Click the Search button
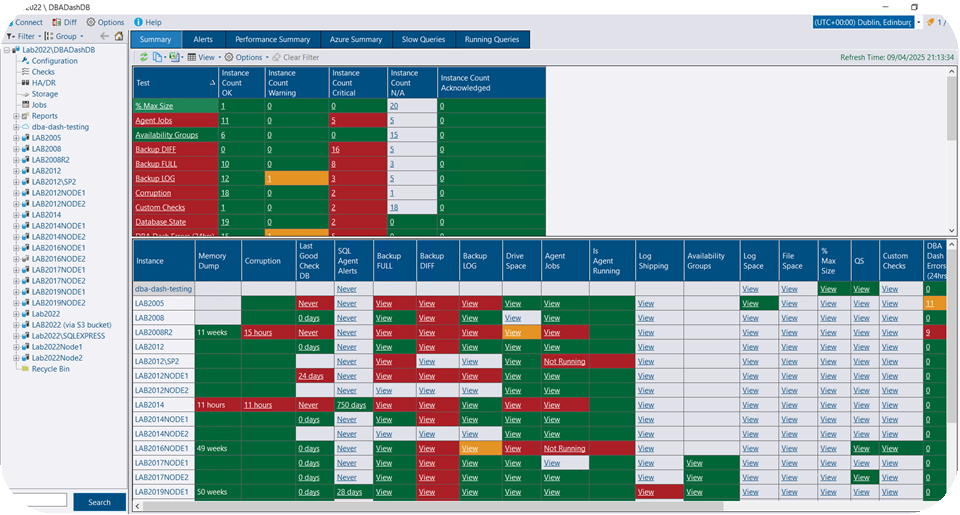Image resolution: width=960 pixels, height=515 pixels. [x=99, y=502]
